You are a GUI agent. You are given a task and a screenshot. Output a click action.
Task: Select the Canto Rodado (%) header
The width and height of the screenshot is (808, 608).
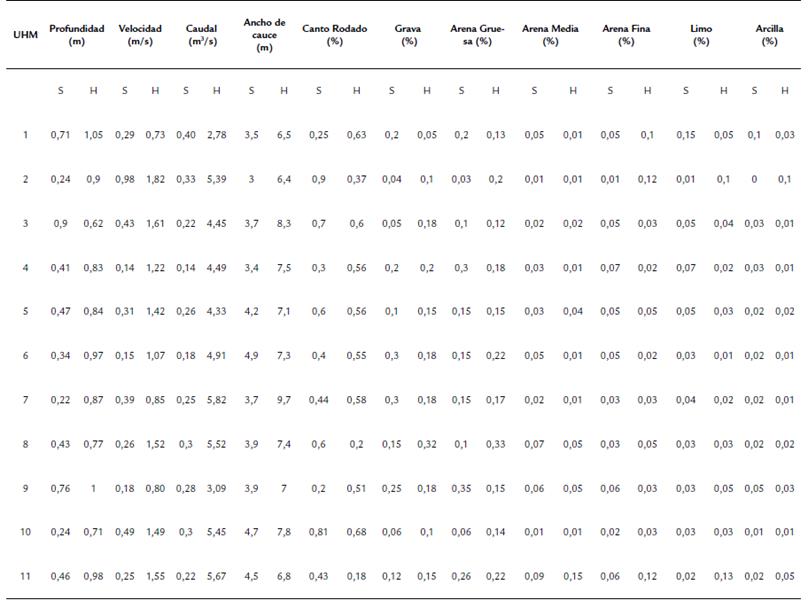point(335,35)
